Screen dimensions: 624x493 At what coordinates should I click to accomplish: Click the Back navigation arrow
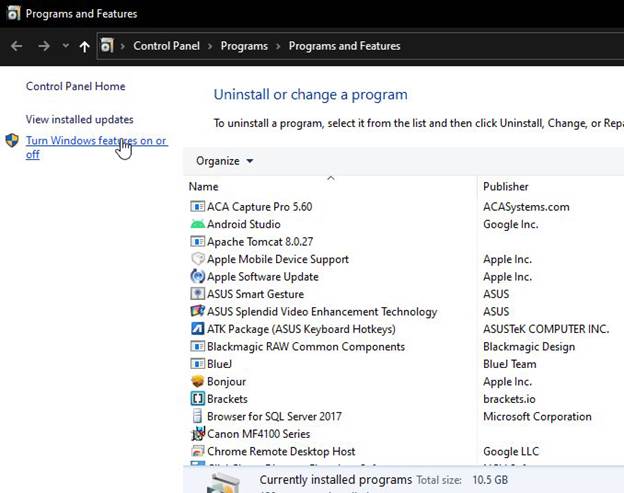coord(16,46)
